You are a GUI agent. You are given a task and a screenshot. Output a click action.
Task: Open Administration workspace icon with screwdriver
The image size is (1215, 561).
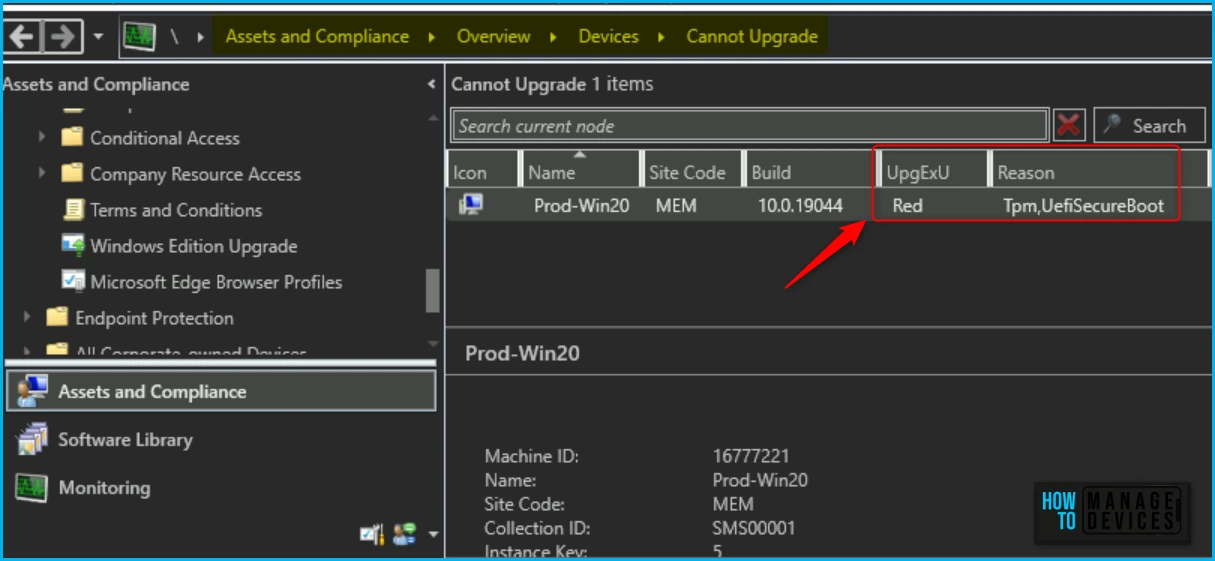[372, 534]
